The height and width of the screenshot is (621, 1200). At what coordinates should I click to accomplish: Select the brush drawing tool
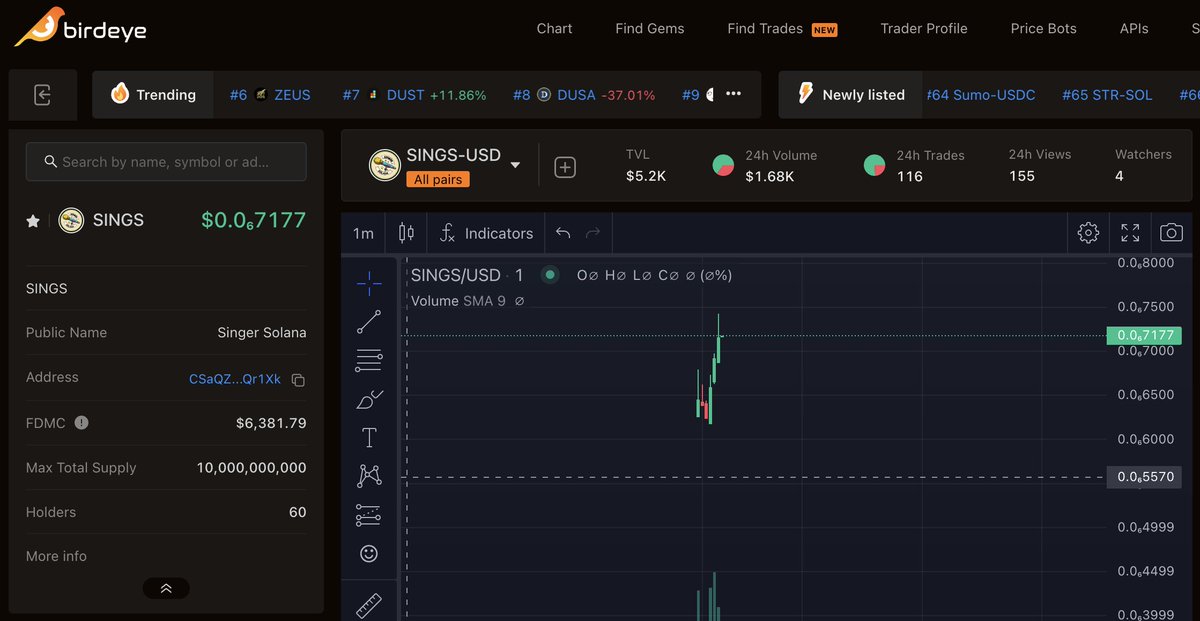369,399
